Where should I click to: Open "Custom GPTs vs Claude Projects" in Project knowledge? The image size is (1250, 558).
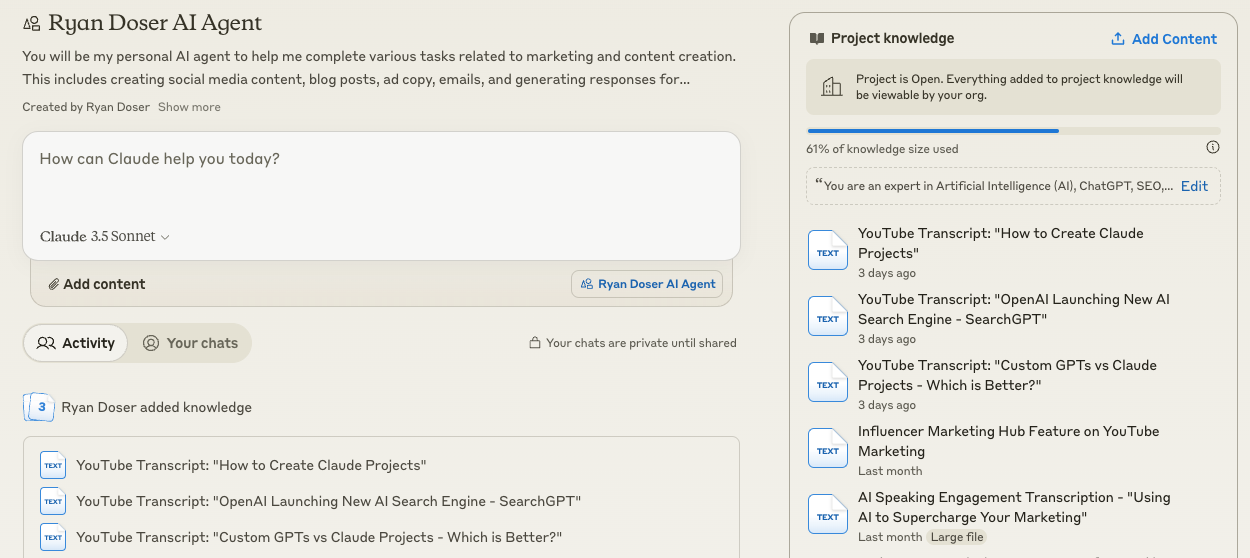tap(1007, 375)
